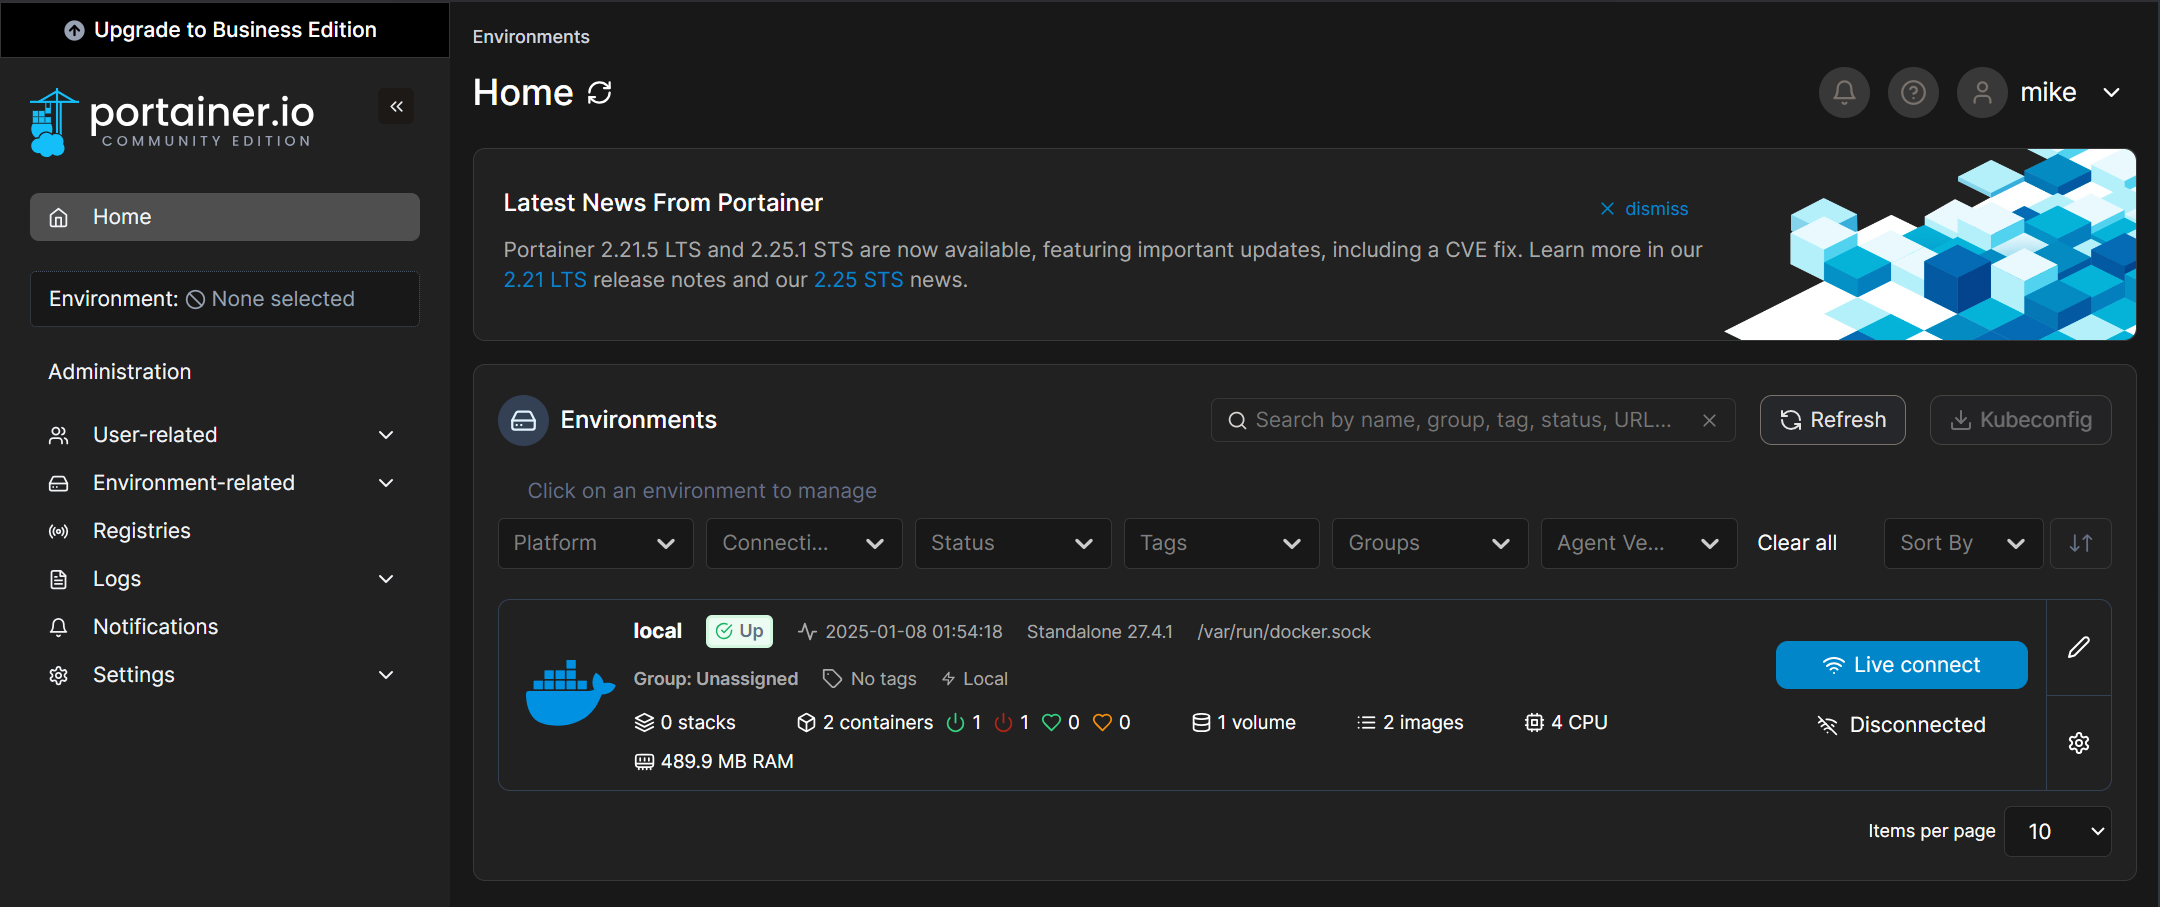Click the user avatar icon

click(x=1982, y=93)
